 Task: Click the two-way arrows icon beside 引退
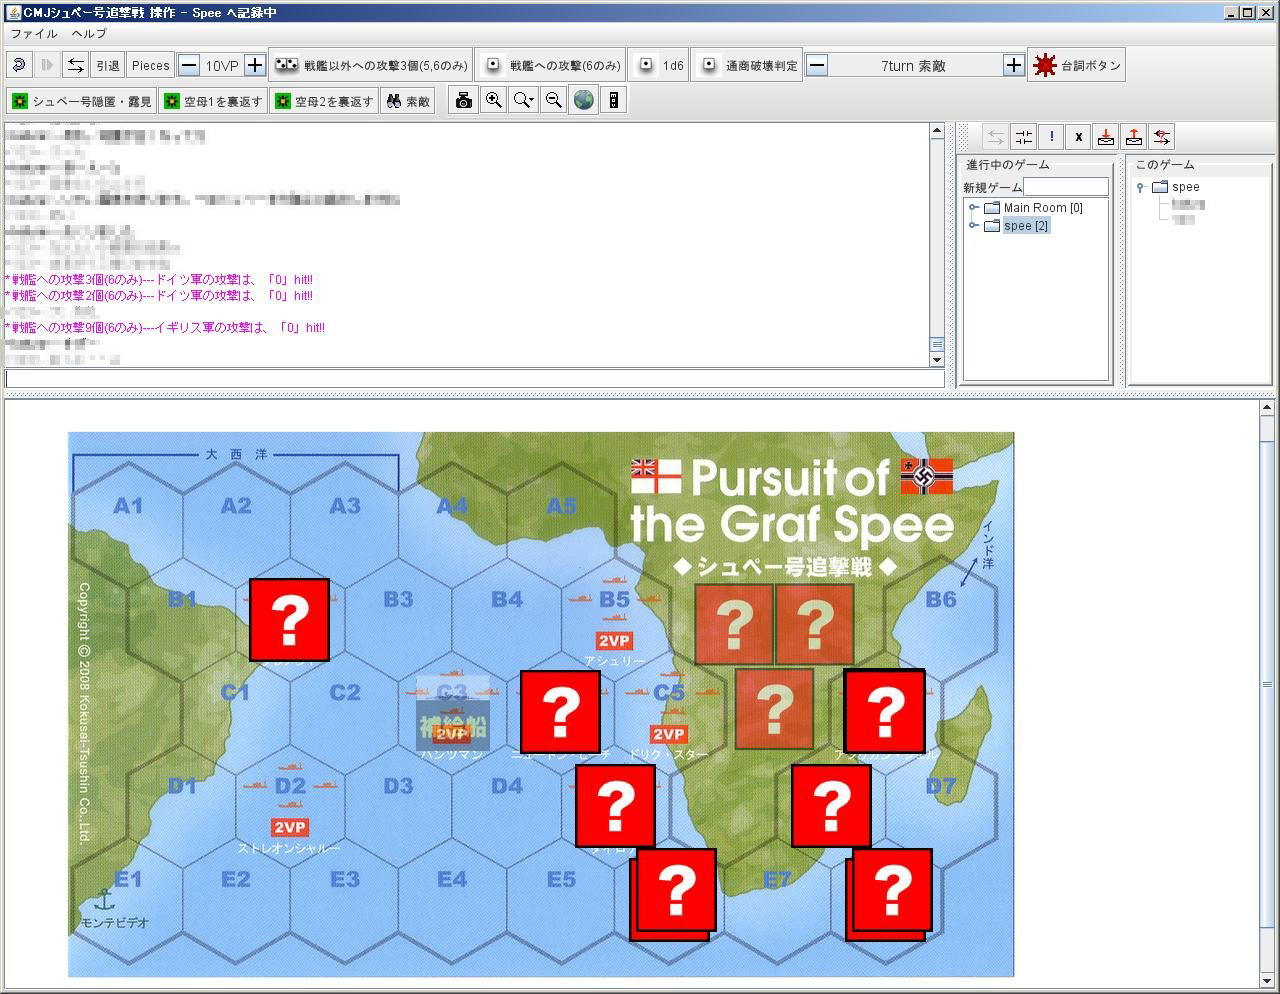tap(75, 66)
